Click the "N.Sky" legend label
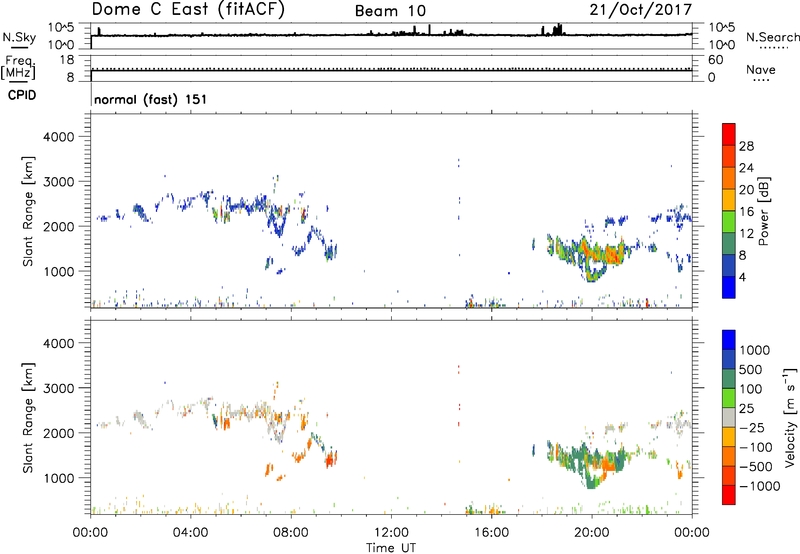This screenshot has height=554, width=800. tap(19, 37)
